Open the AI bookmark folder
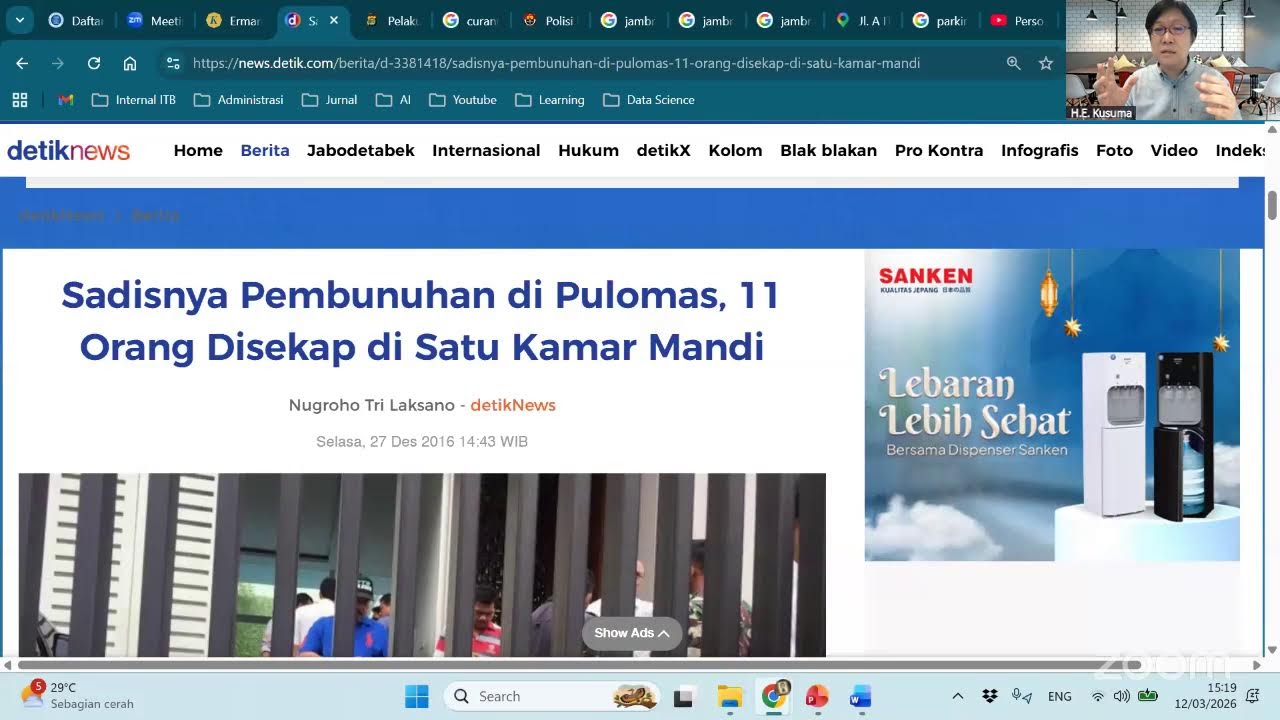 pos(393,100)
